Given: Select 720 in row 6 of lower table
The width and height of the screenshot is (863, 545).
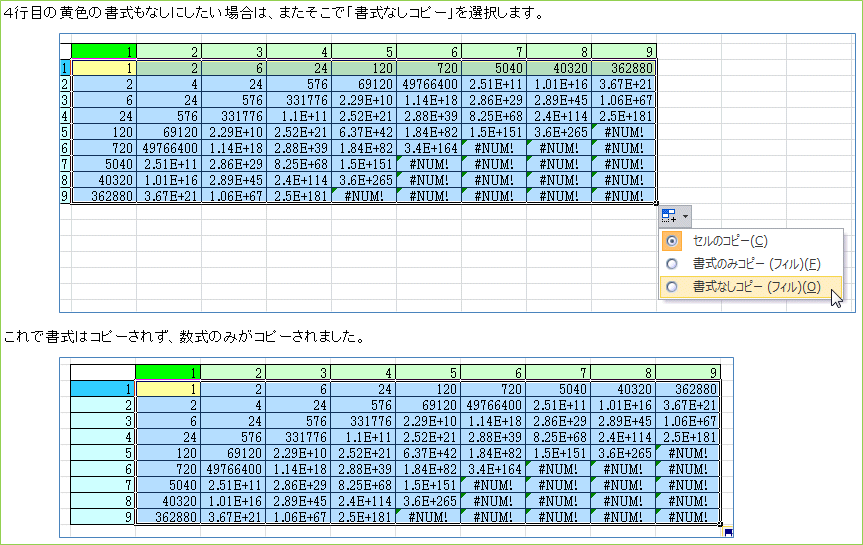Looking at the screenshot, I should [x=168, y=469].
